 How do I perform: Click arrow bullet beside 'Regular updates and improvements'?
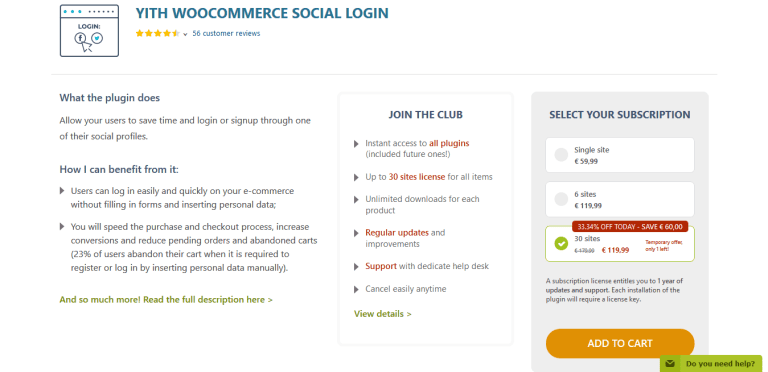(356, 233)
